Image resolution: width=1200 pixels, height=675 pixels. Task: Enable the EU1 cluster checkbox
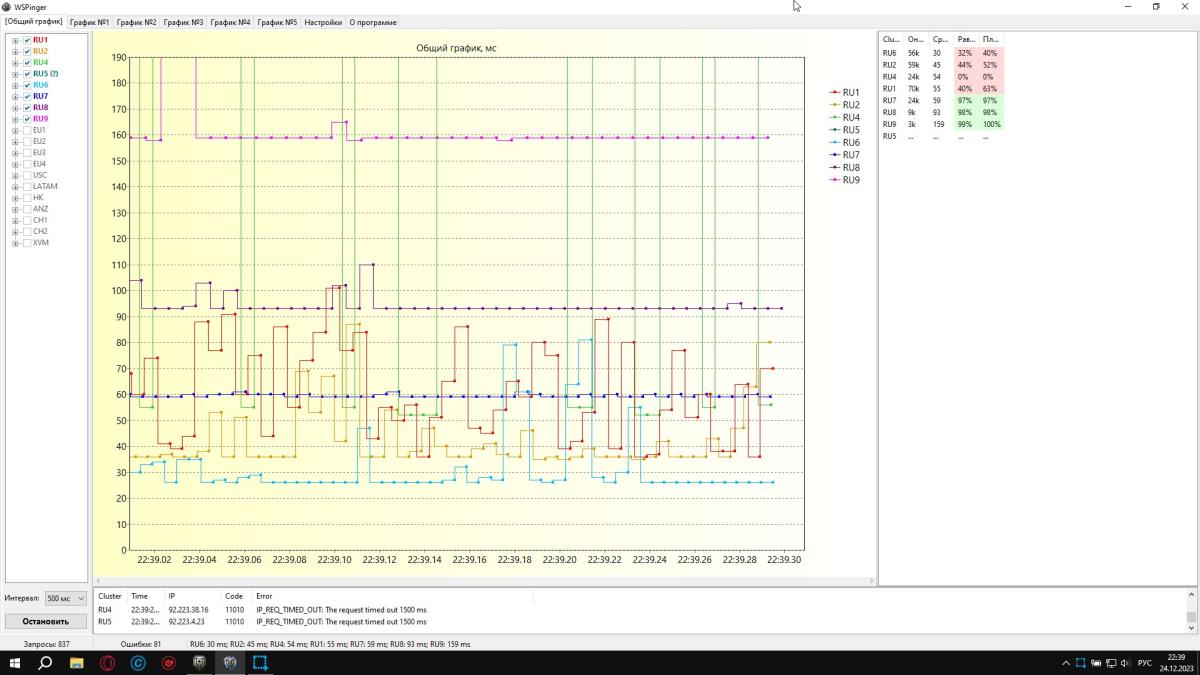27,130
